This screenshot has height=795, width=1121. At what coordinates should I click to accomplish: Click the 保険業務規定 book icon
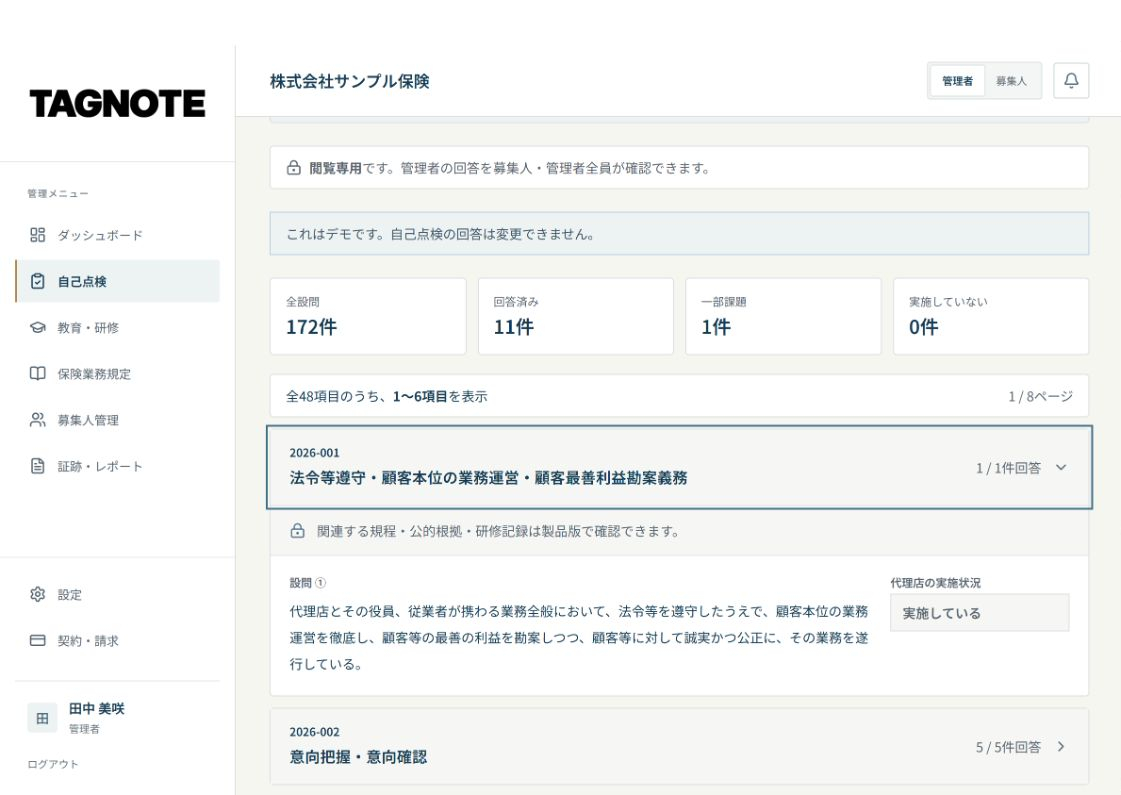(37, 373)
